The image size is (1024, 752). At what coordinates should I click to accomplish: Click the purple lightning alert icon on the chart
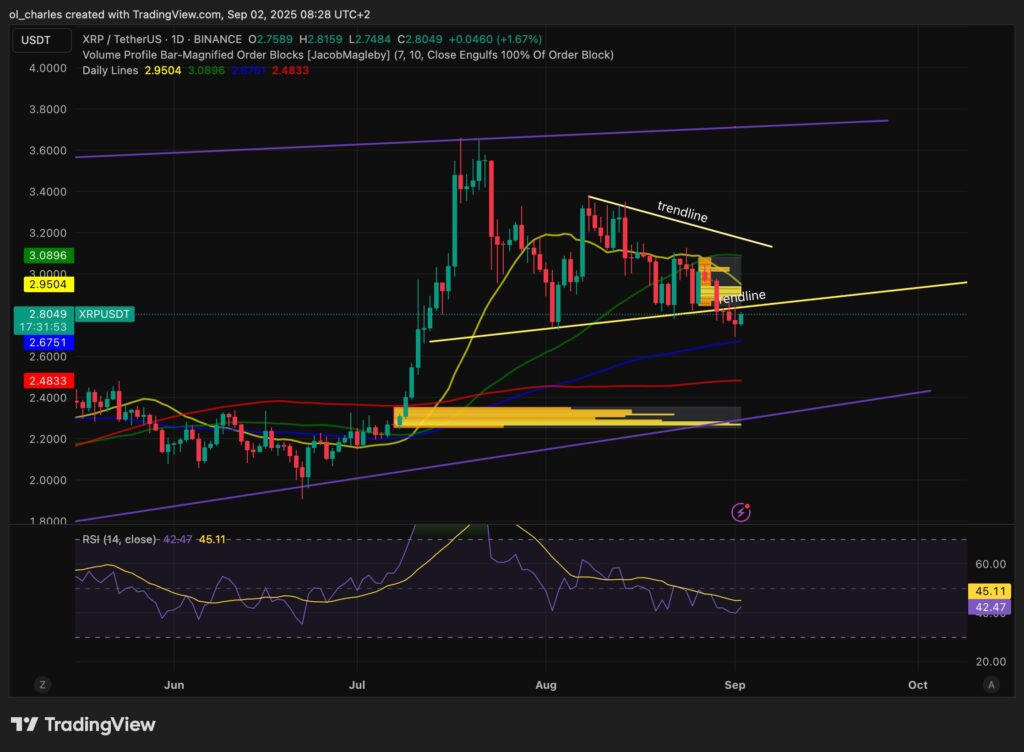point(739,512)
